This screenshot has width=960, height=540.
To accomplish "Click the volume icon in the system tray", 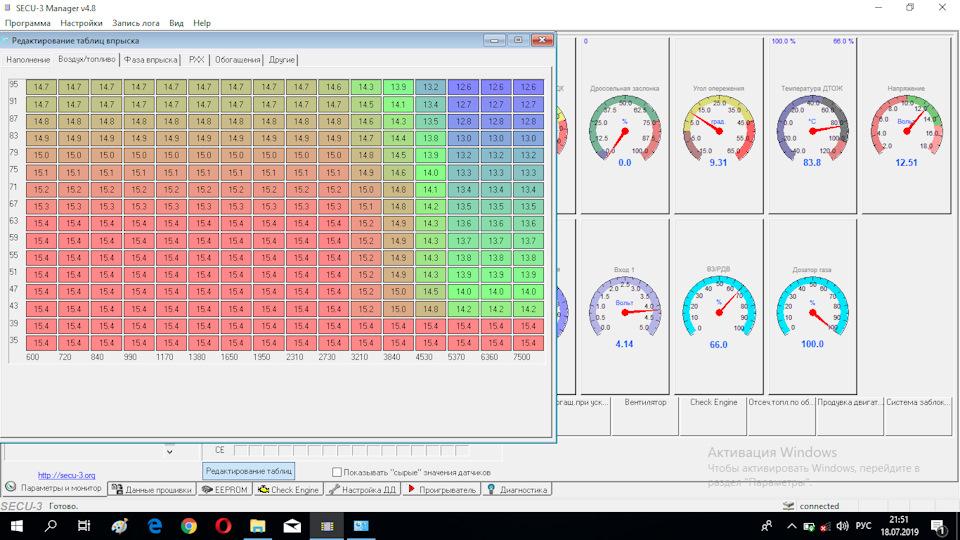I will [x=842, y=526].
